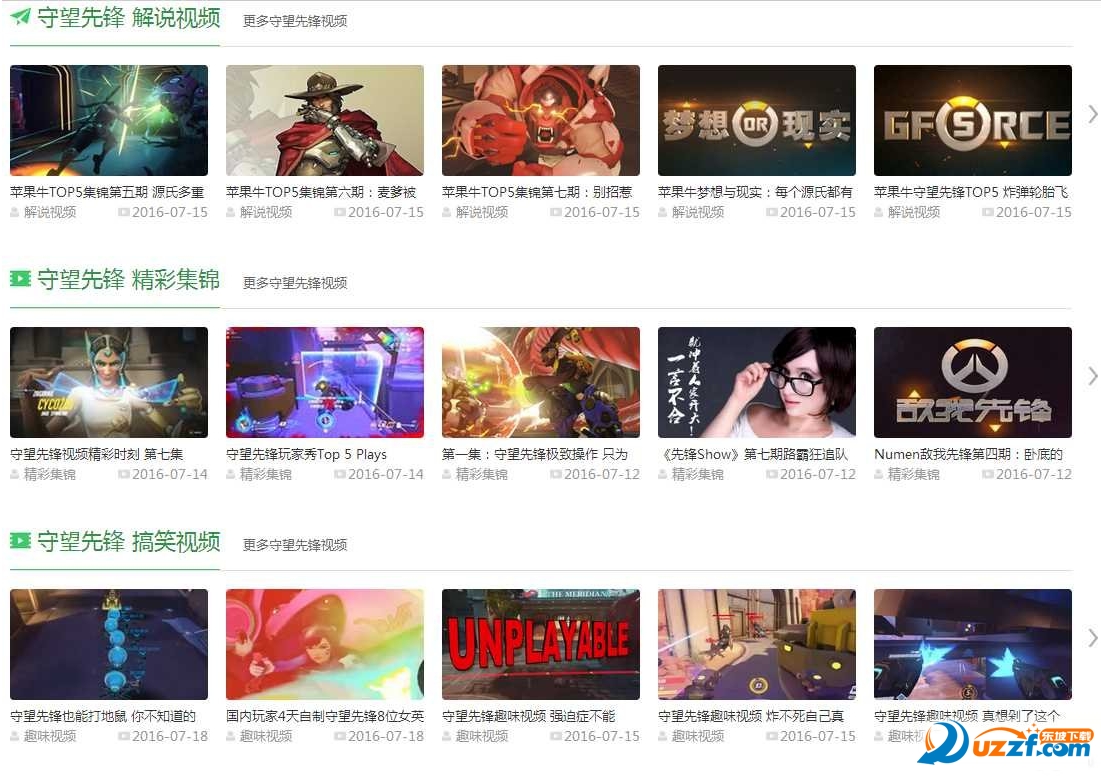Open 更多守望先锋视频 link for 精彩集锦

point(295,283)
